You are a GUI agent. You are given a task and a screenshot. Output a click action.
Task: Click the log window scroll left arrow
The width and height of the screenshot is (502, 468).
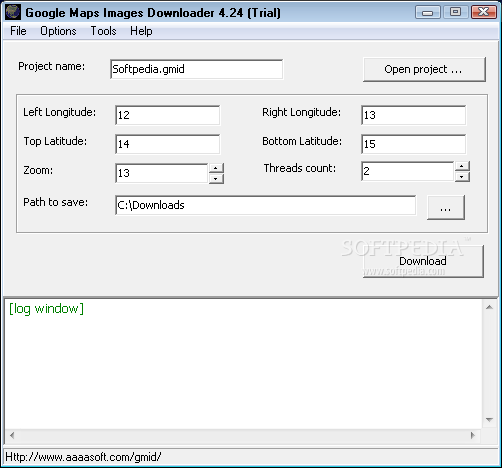[12, 435]
